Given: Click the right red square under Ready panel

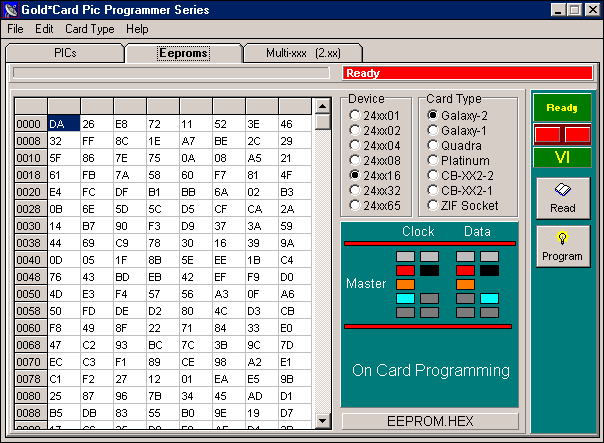Looking at the screenshot, I should [x=577, y=135].
